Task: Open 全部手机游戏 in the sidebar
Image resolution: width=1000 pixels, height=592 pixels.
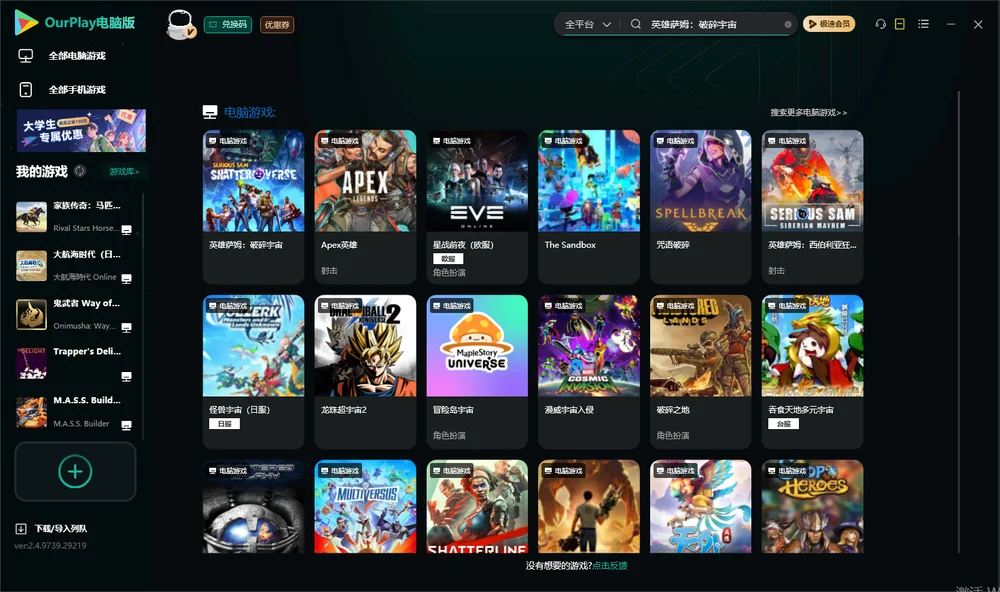Action: coord(62,89)
